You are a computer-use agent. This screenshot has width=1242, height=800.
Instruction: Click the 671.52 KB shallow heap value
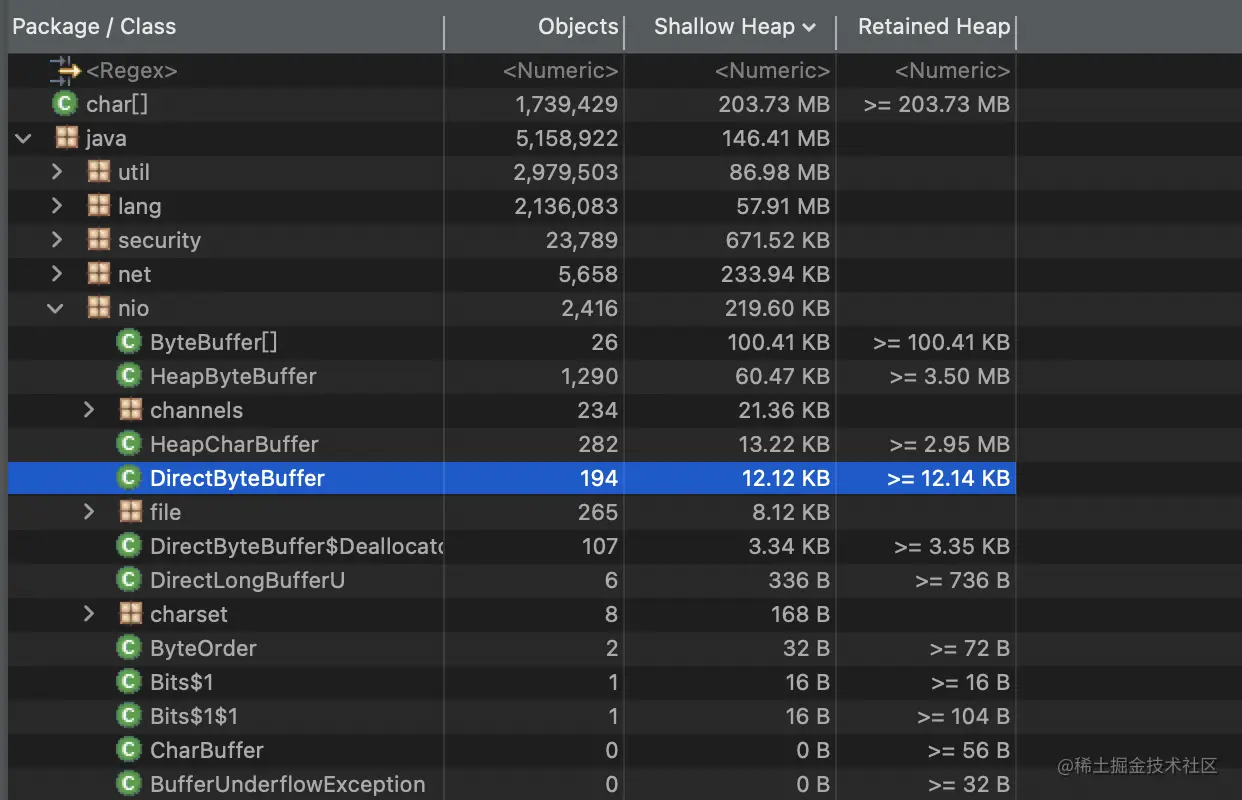coord(777,240)
